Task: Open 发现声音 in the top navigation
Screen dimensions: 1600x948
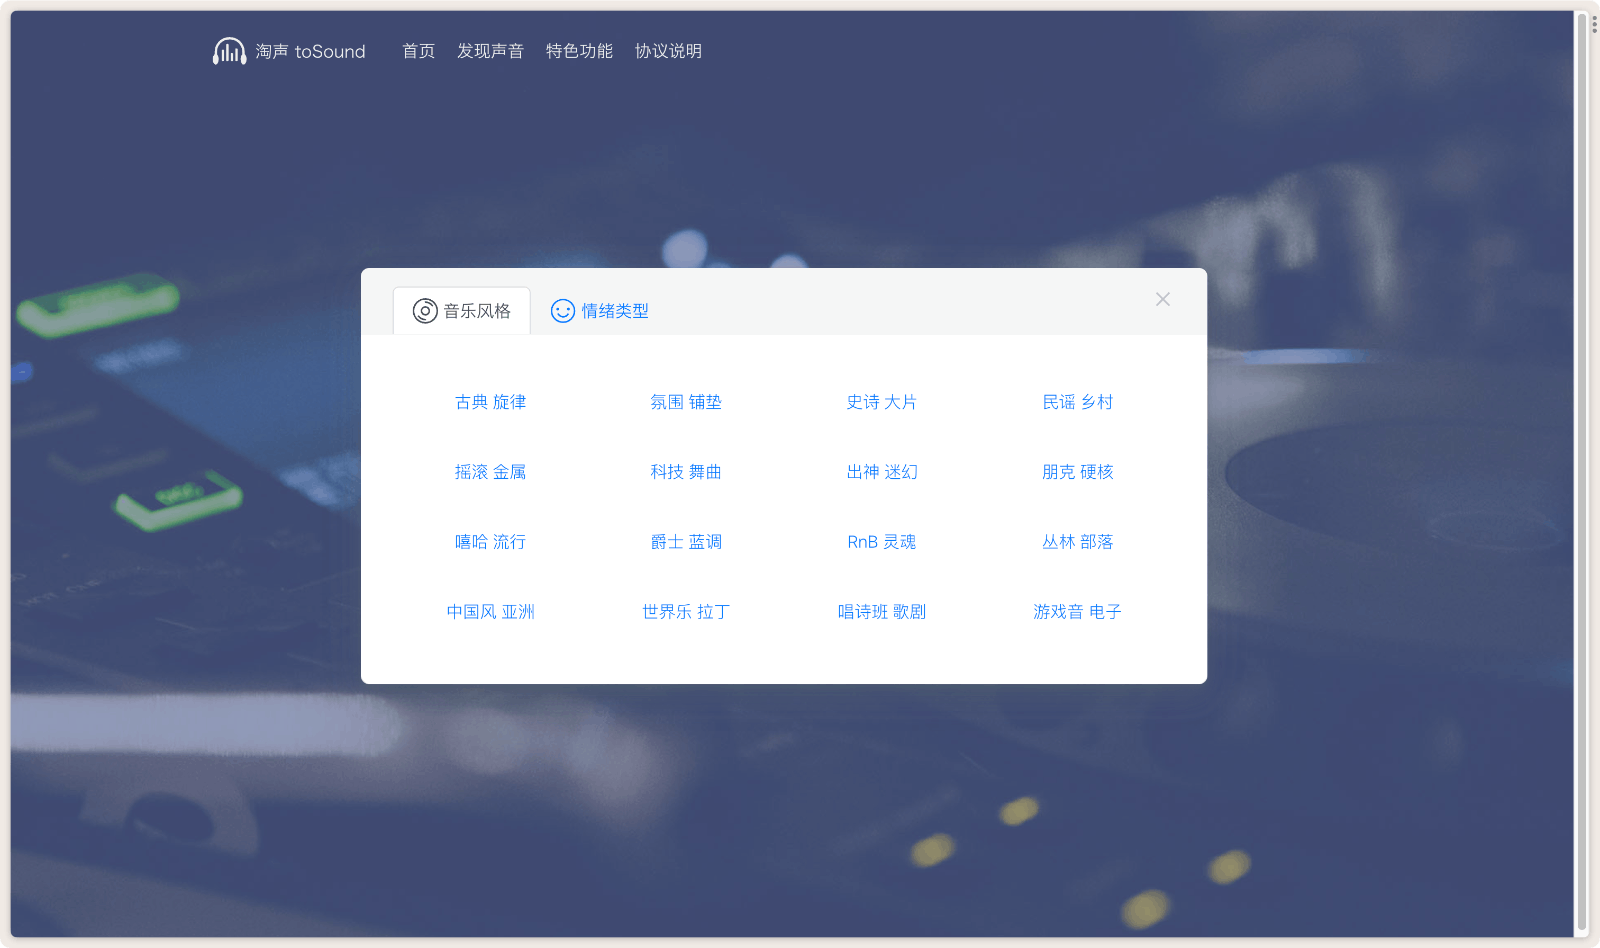Action: [x=490, y=51]
